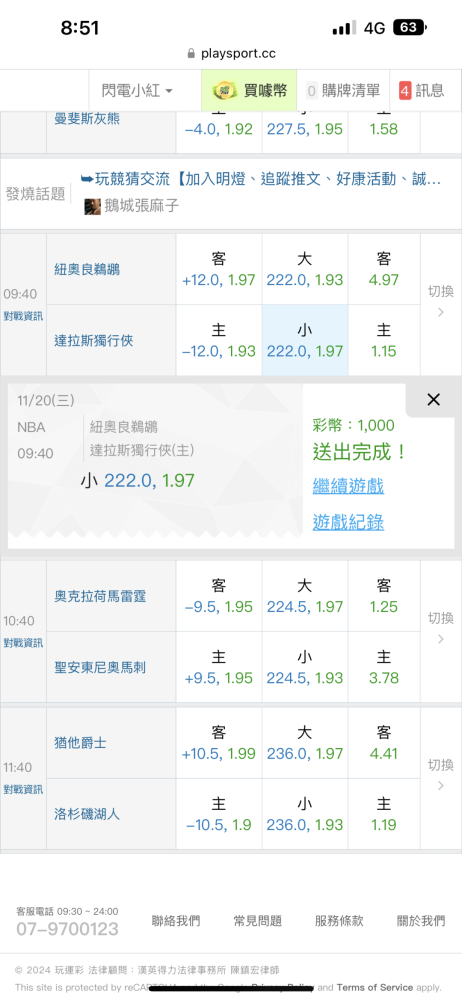The width and height of the screenshot is (462, 1000).
Task: Open 遊戲紀錄 link
Action: click(x=348, y=522)
